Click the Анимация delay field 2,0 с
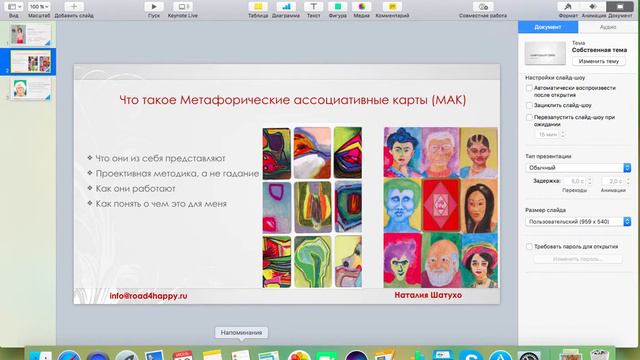 click(613, 181)
